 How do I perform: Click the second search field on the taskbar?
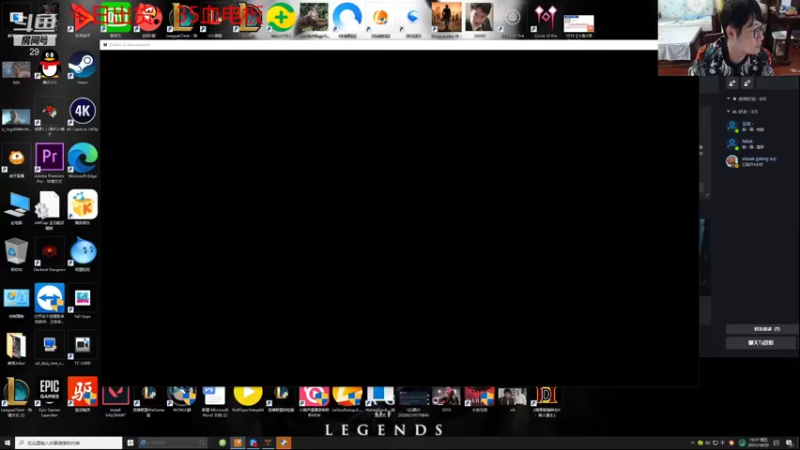(x=173, y=443)
